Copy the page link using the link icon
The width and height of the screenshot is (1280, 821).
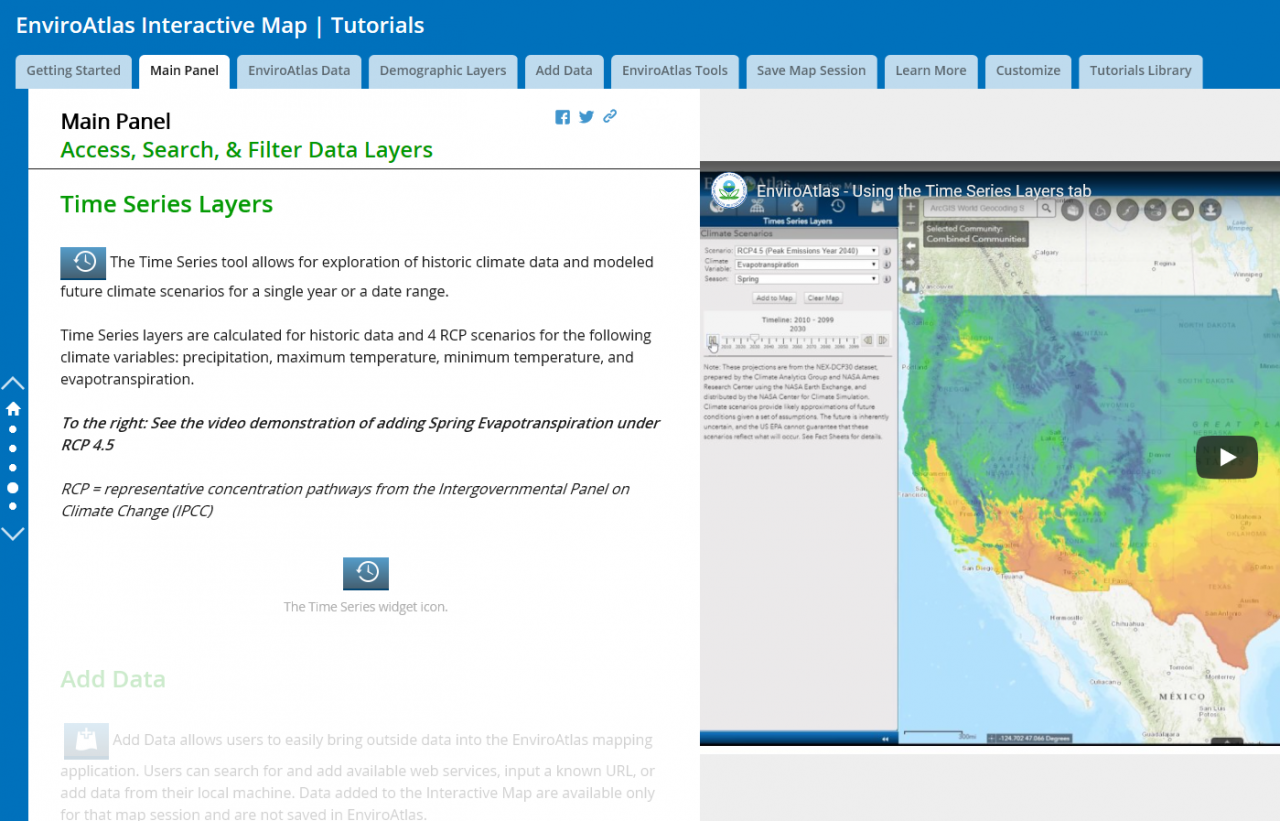pos(610,116)
